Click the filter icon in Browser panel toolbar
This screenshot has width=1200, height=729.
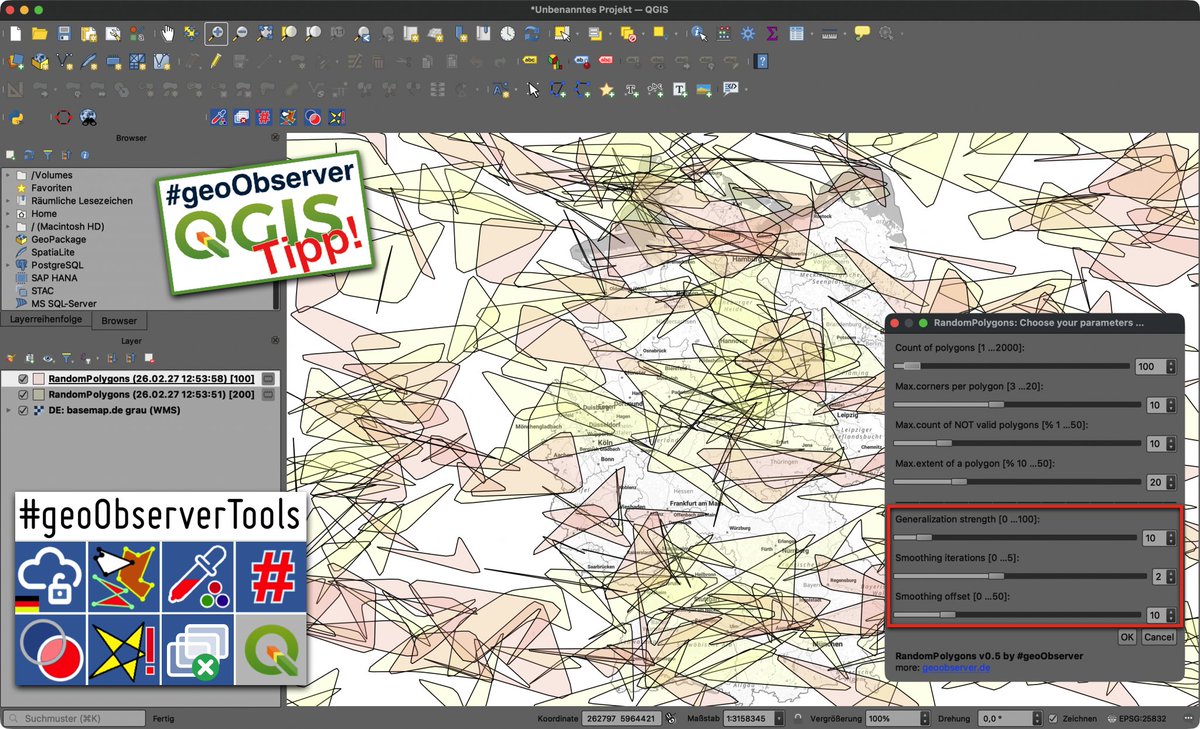(47, 156)
